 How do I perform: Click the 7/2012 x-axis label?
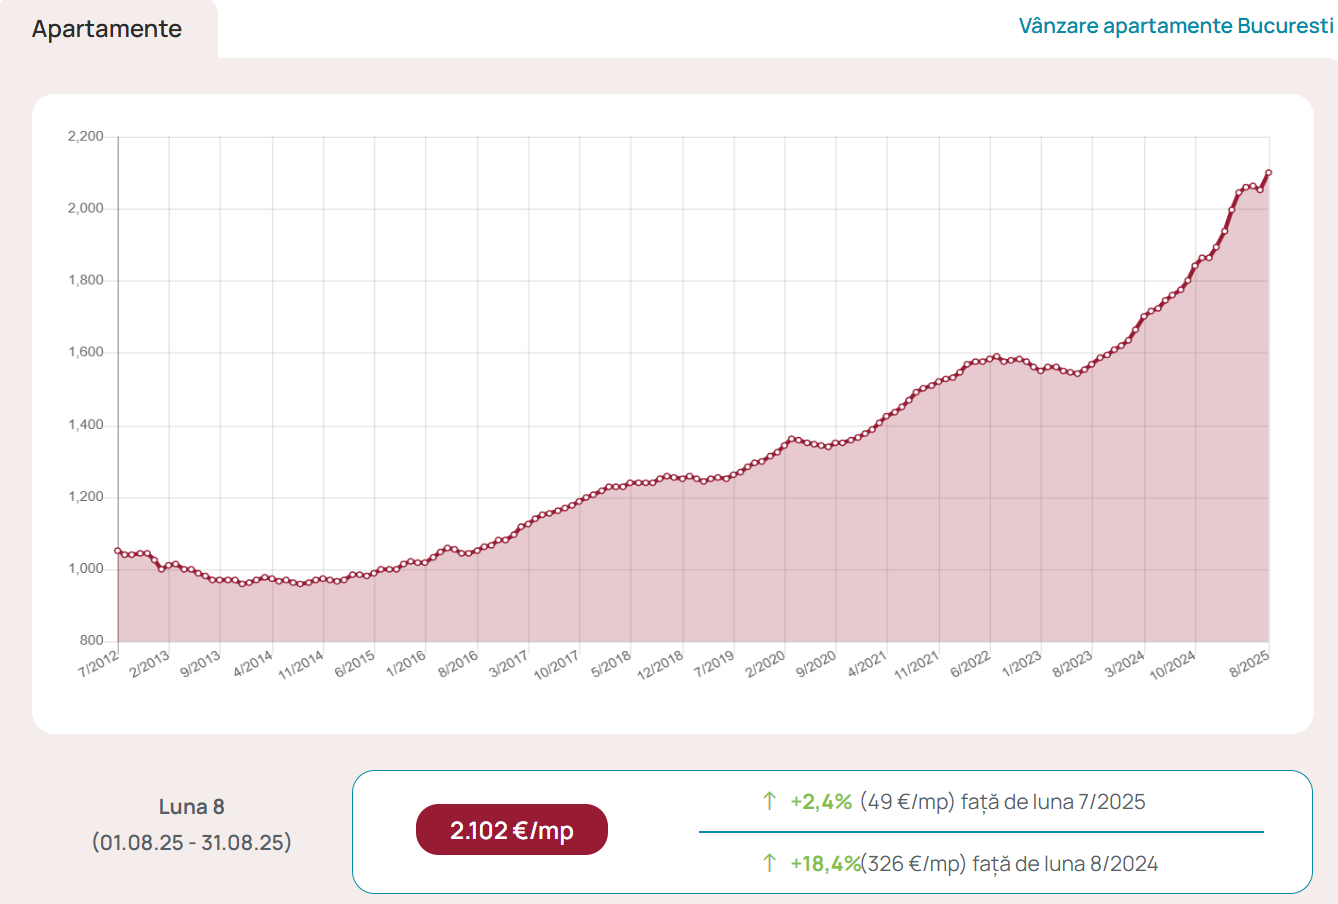click(99, 664)
